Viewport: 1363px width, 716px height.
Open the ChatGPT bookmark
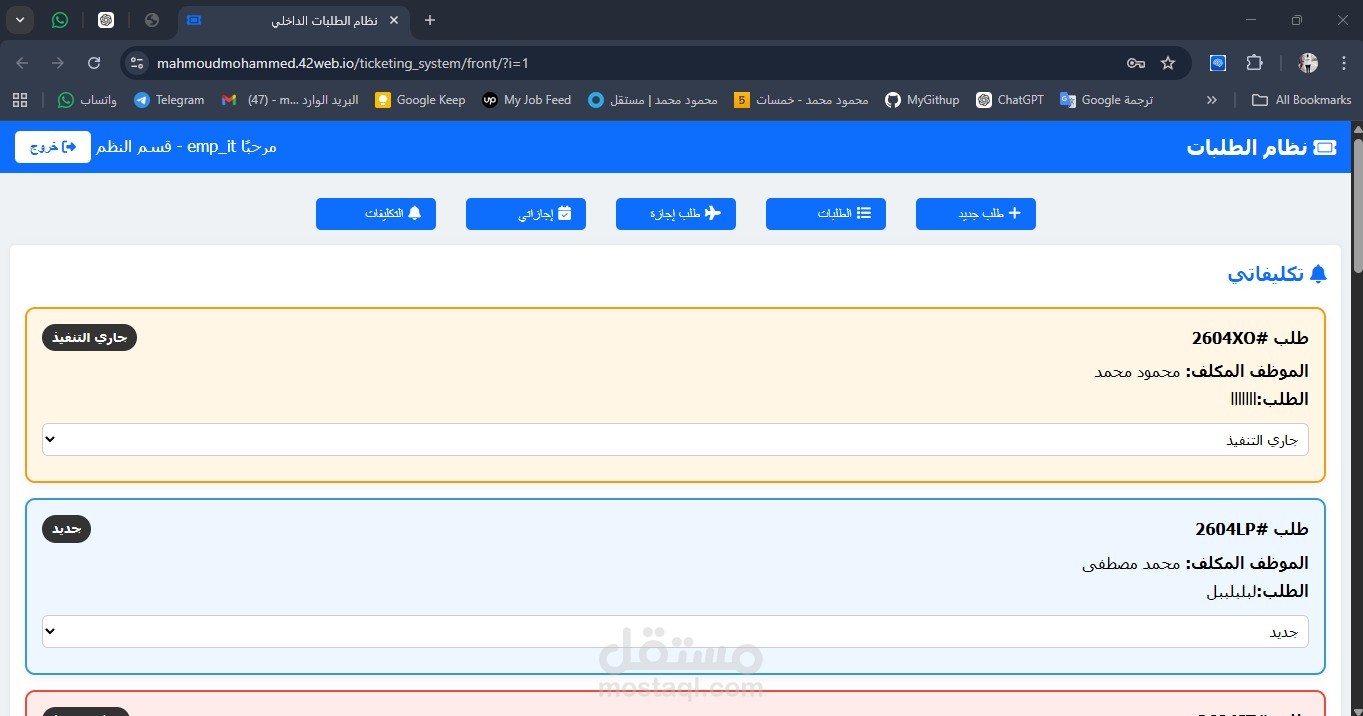(1010, 100)
